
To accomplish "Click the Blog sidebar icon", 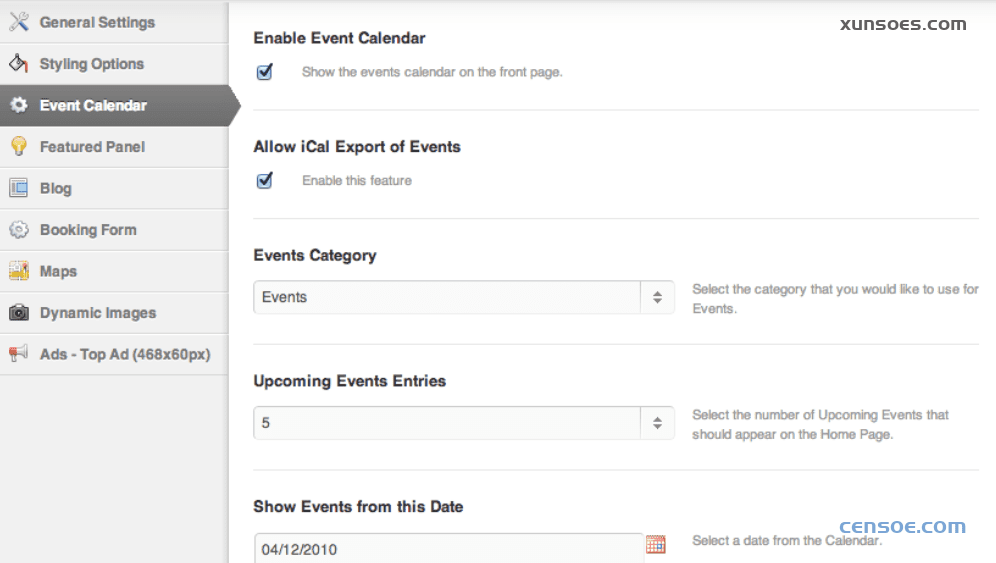I will point(19,188).
